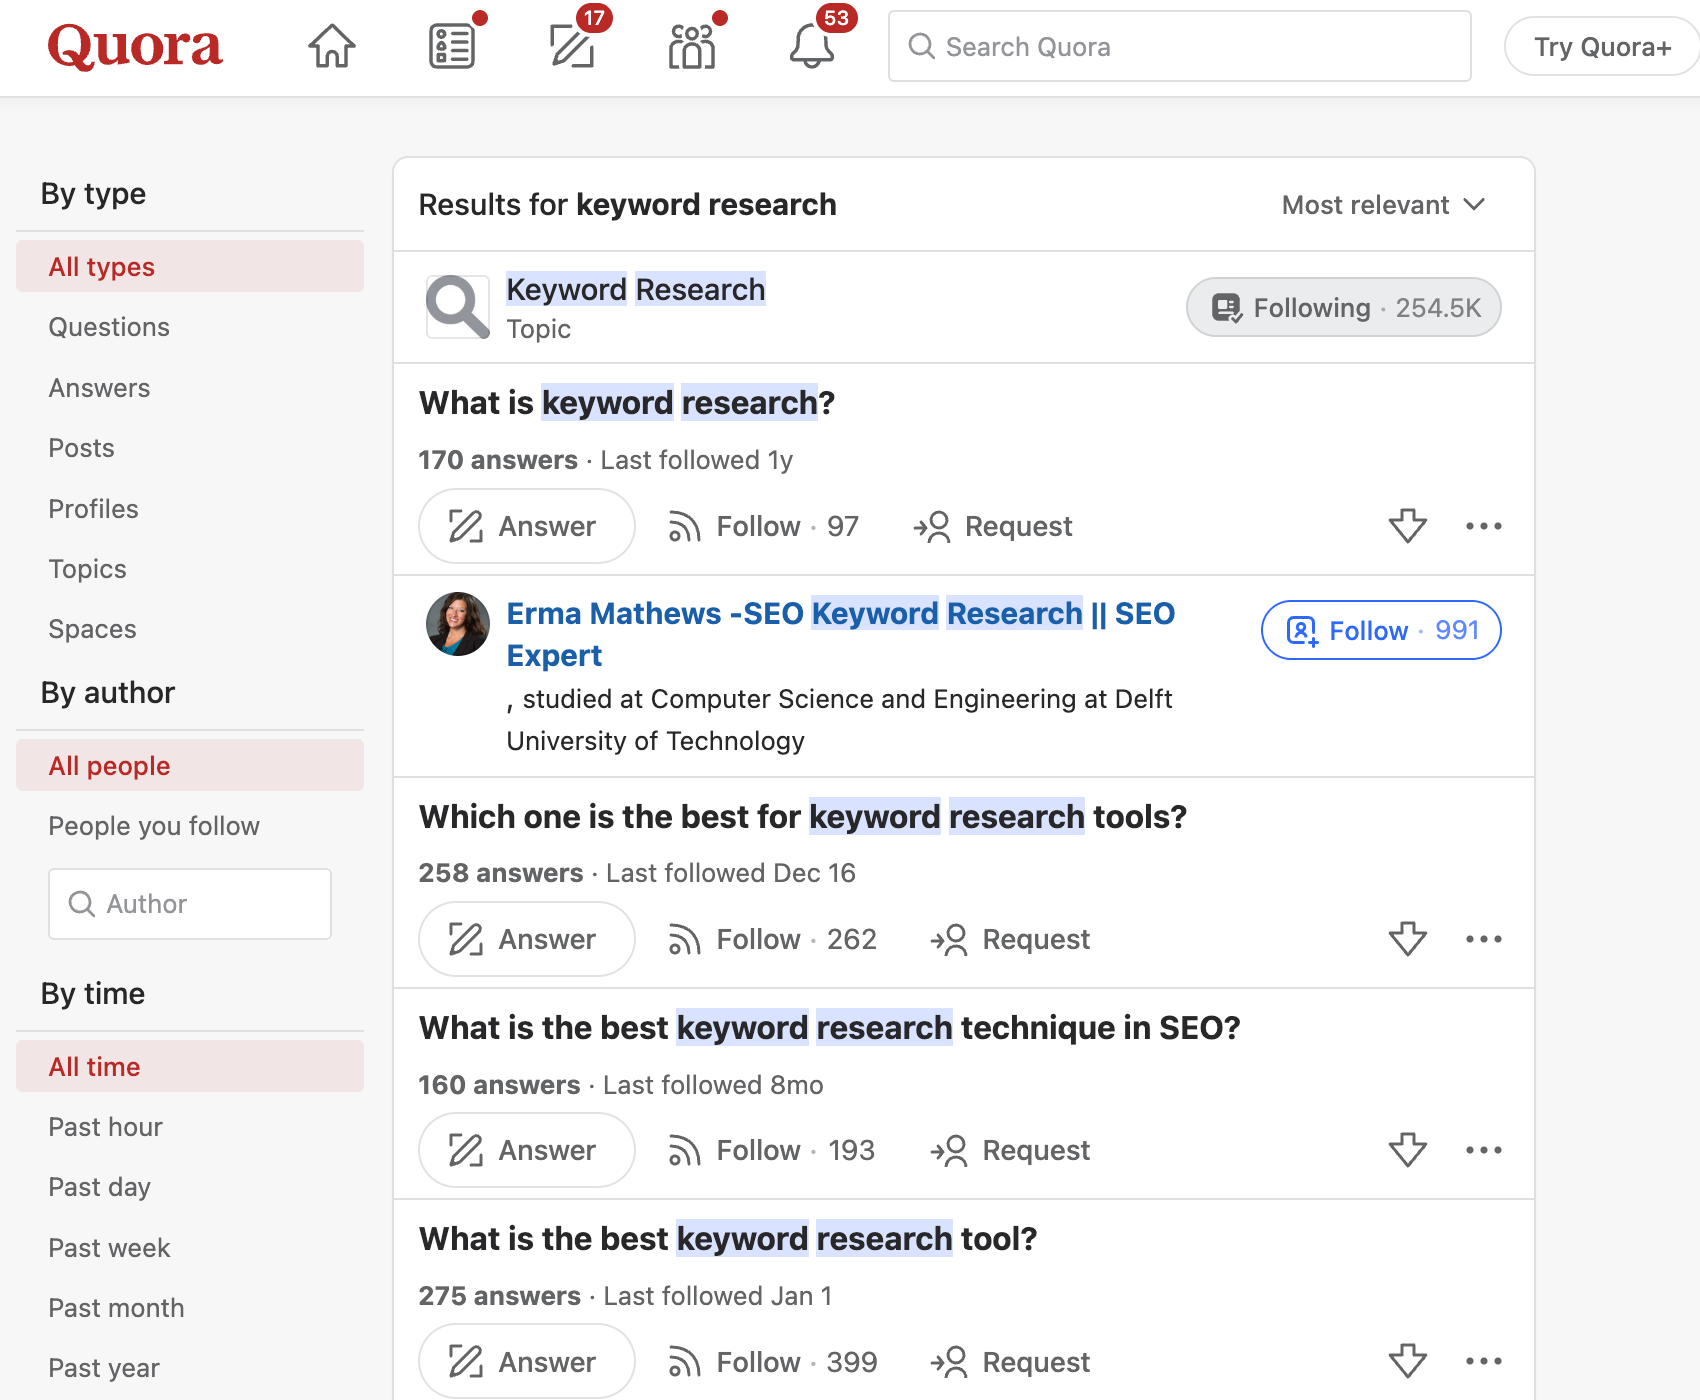Viewport: 1700px width, 1400px height.
Task: Toggle Following on Keyword Research topic
Action: (x=1344, y=307)
